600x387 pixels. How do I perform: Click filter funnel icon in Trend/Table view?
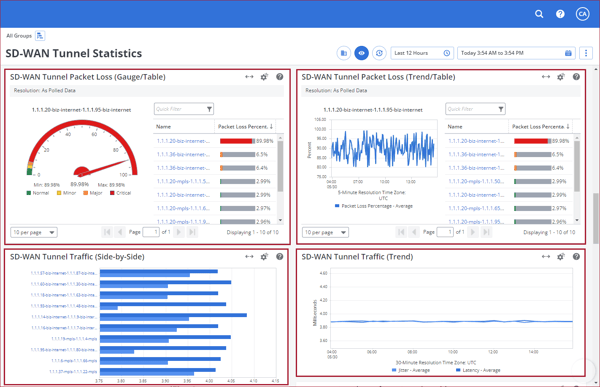(x=501, y=109)
